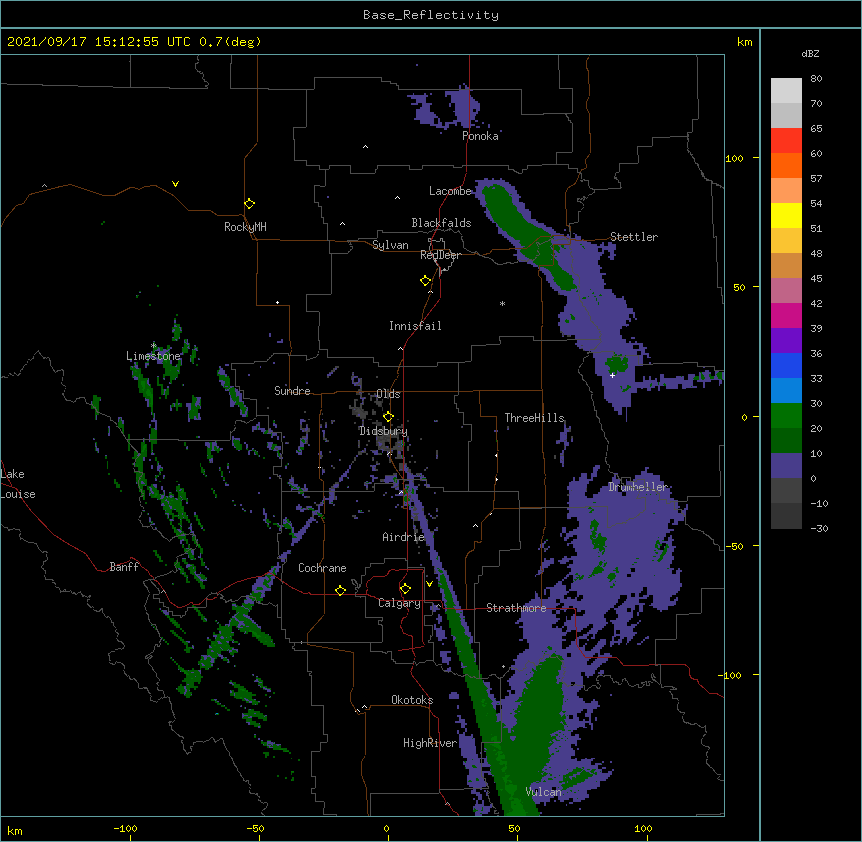Click the -100 tick label on bottom axis

[x=125, y=828]
